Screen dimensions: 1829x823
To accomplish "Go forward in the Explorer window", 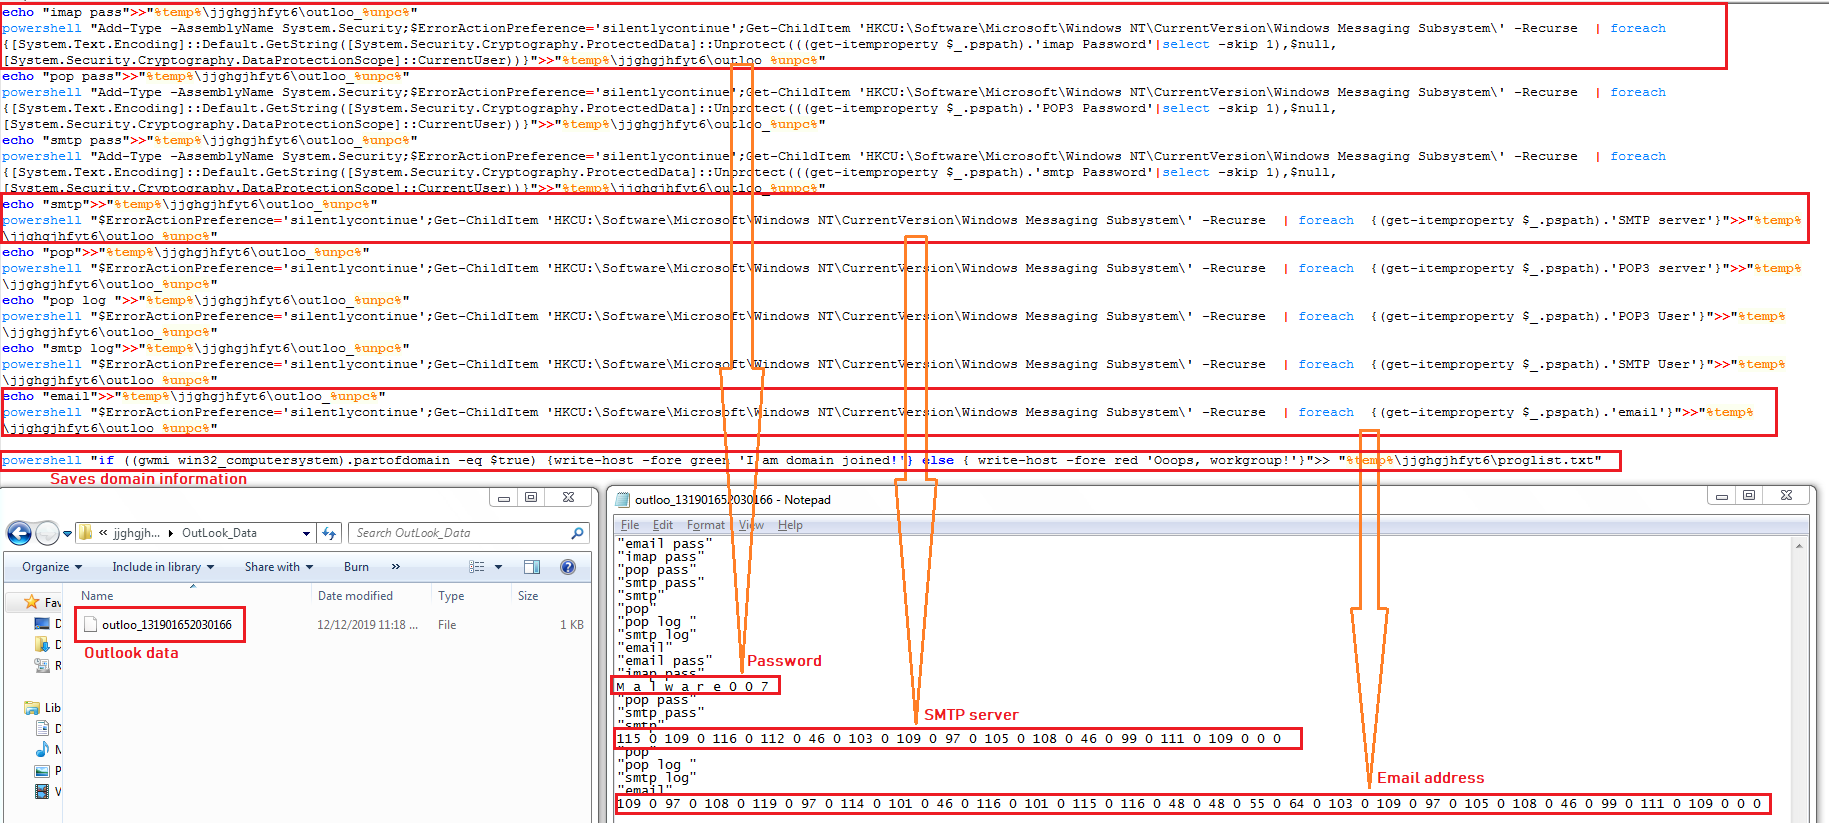I will click(47, 533).
